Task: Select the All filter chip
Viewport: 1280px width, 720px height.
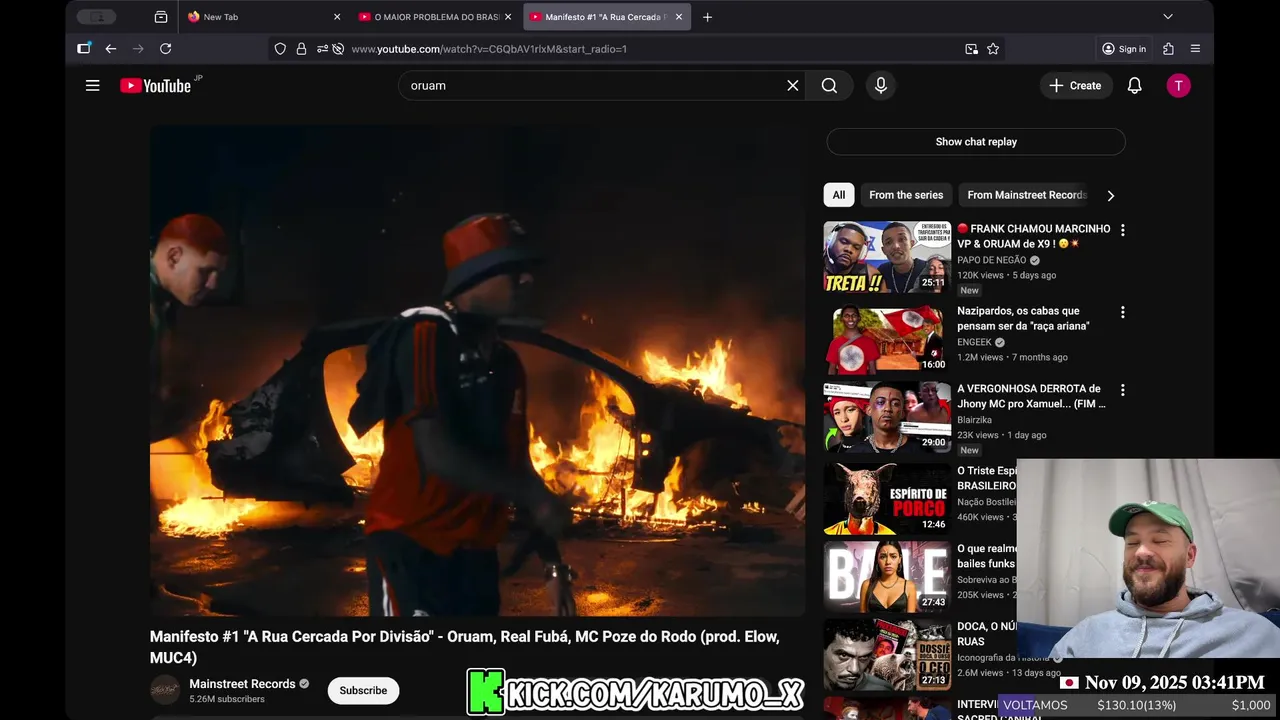Action: [x=839, y=195]
